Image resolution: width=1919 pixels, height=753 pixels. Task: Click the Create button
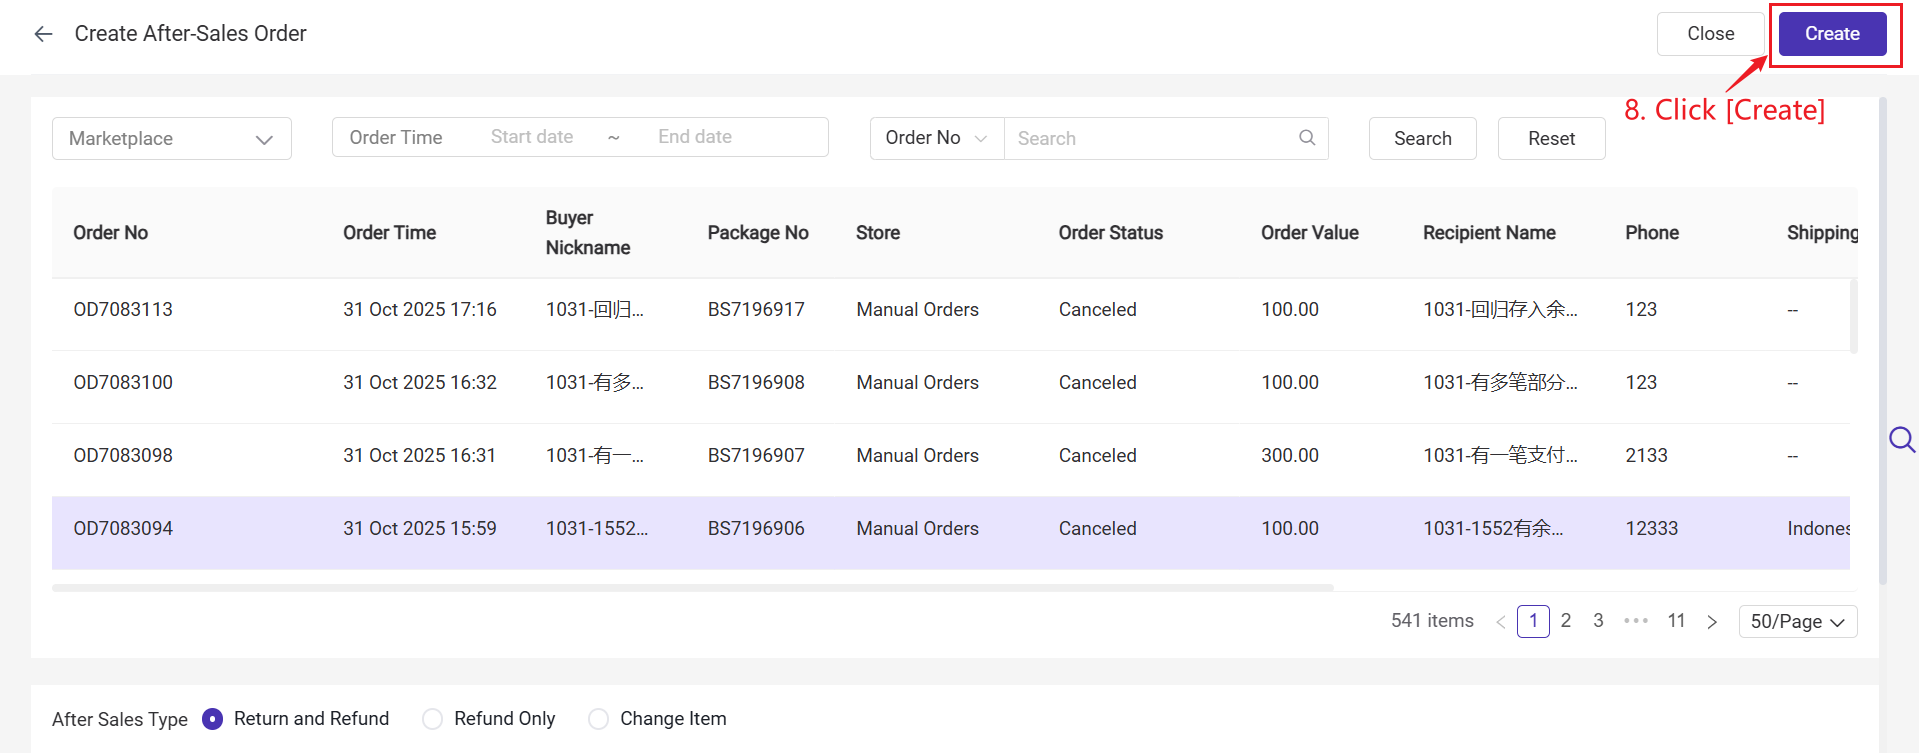pyautogui.click(x=1831, y=34)
